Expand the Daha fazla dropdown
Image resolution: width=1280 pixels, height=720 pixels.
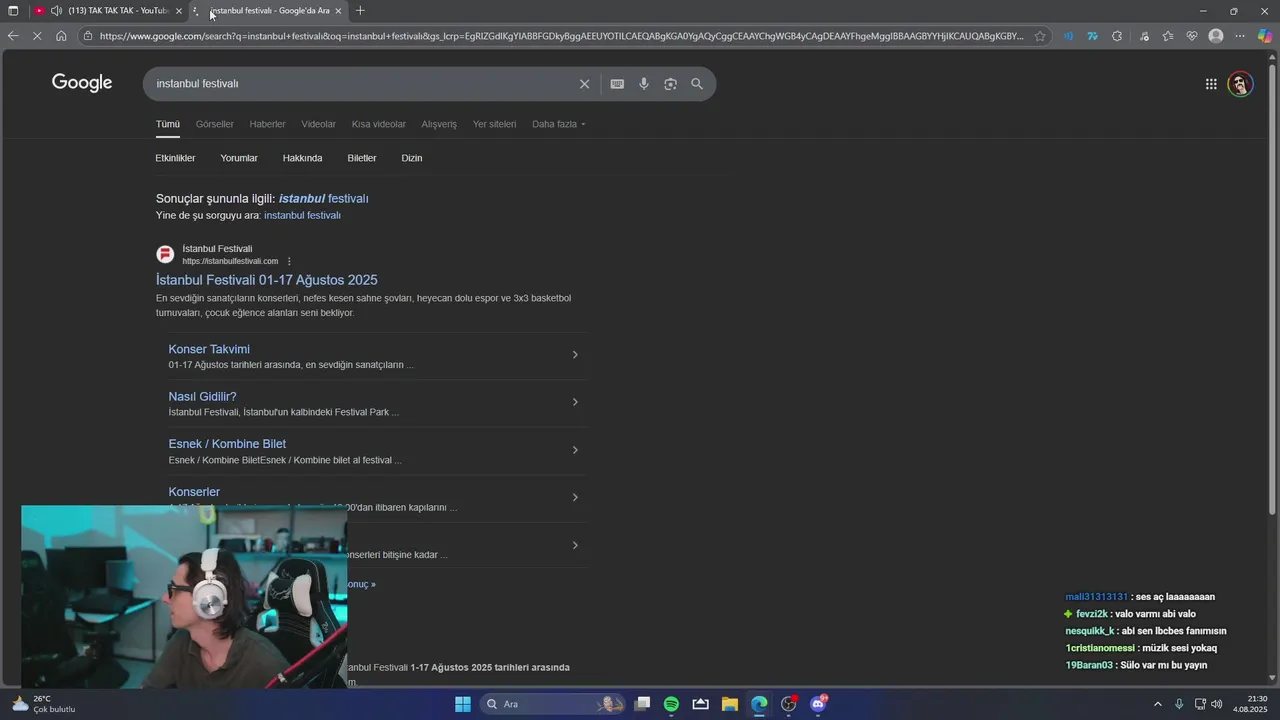click(559, 124)
